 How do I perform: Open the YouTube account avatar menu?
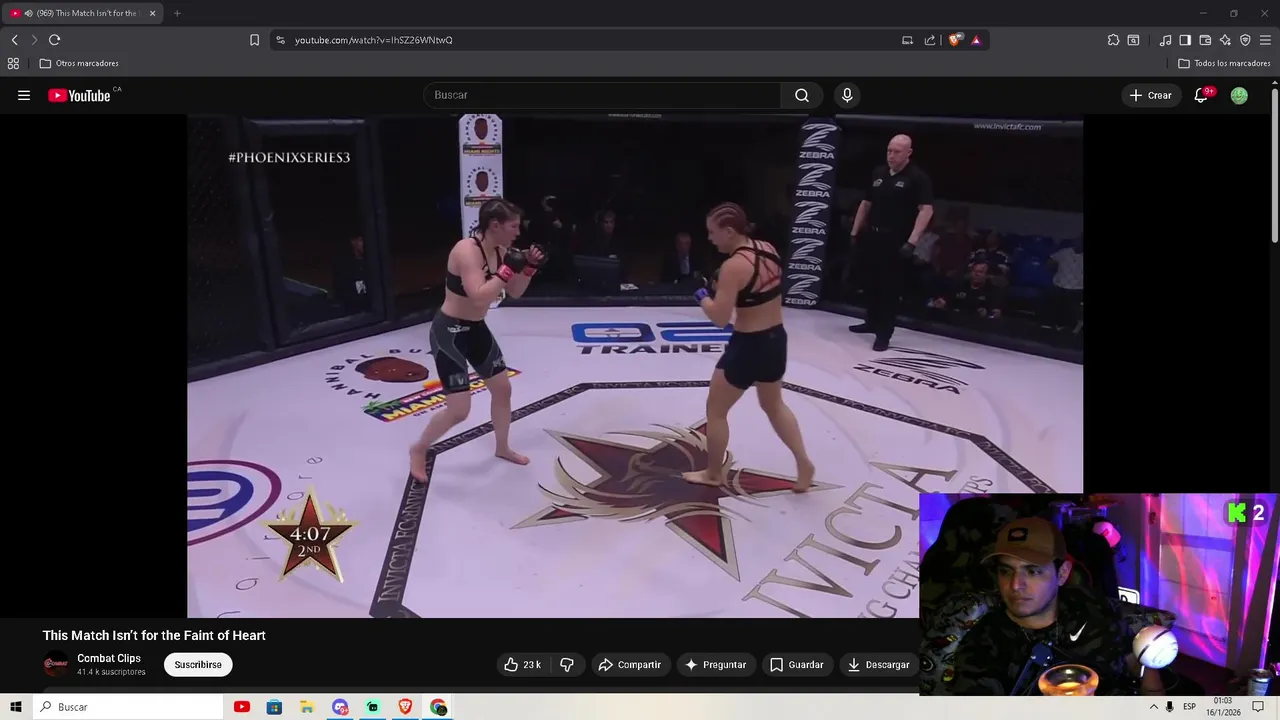pos(1239,95)
